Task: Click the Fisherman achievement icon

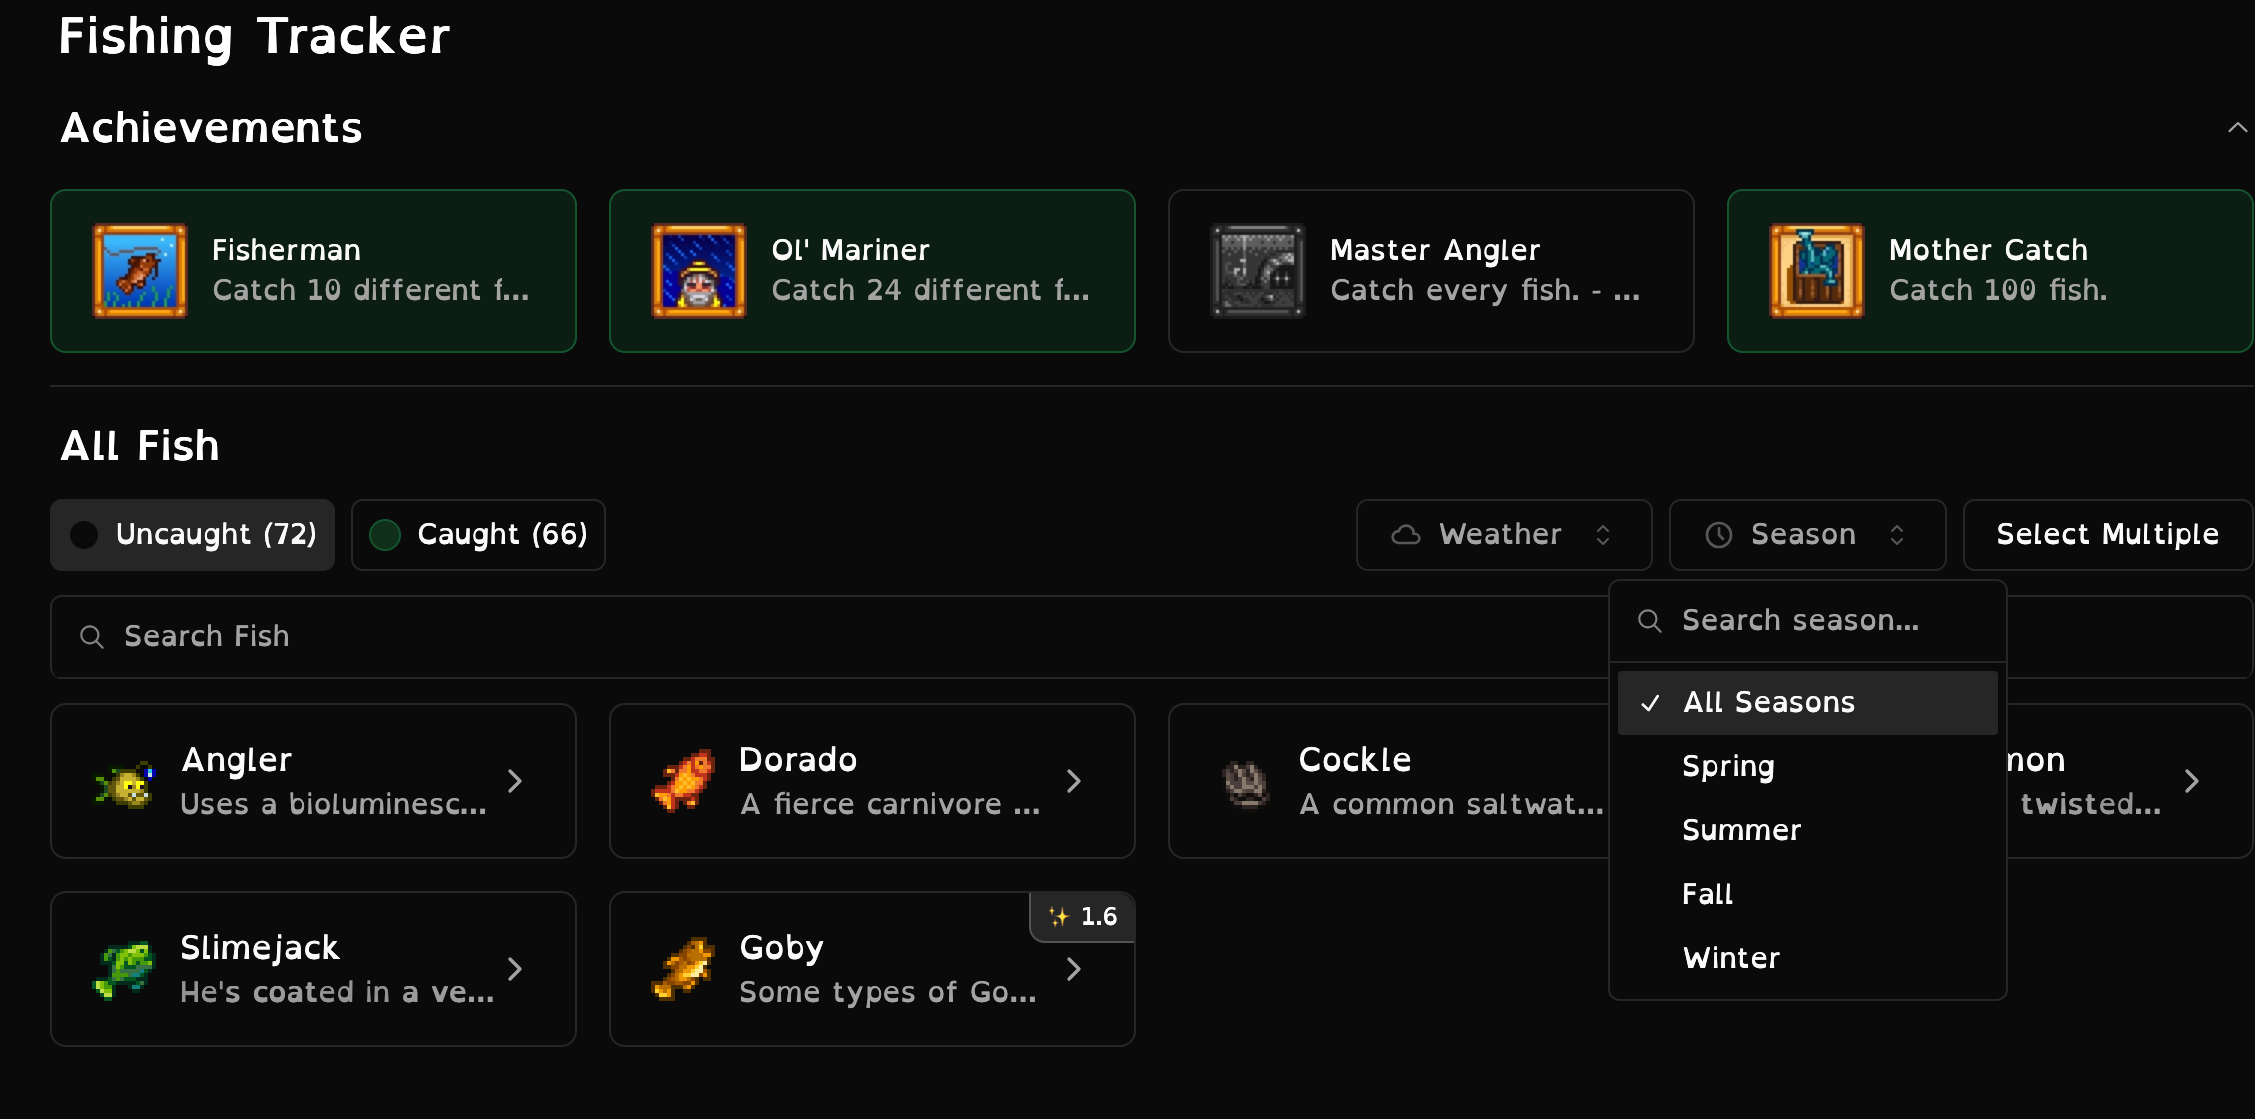Action: (x=140, y=271)
